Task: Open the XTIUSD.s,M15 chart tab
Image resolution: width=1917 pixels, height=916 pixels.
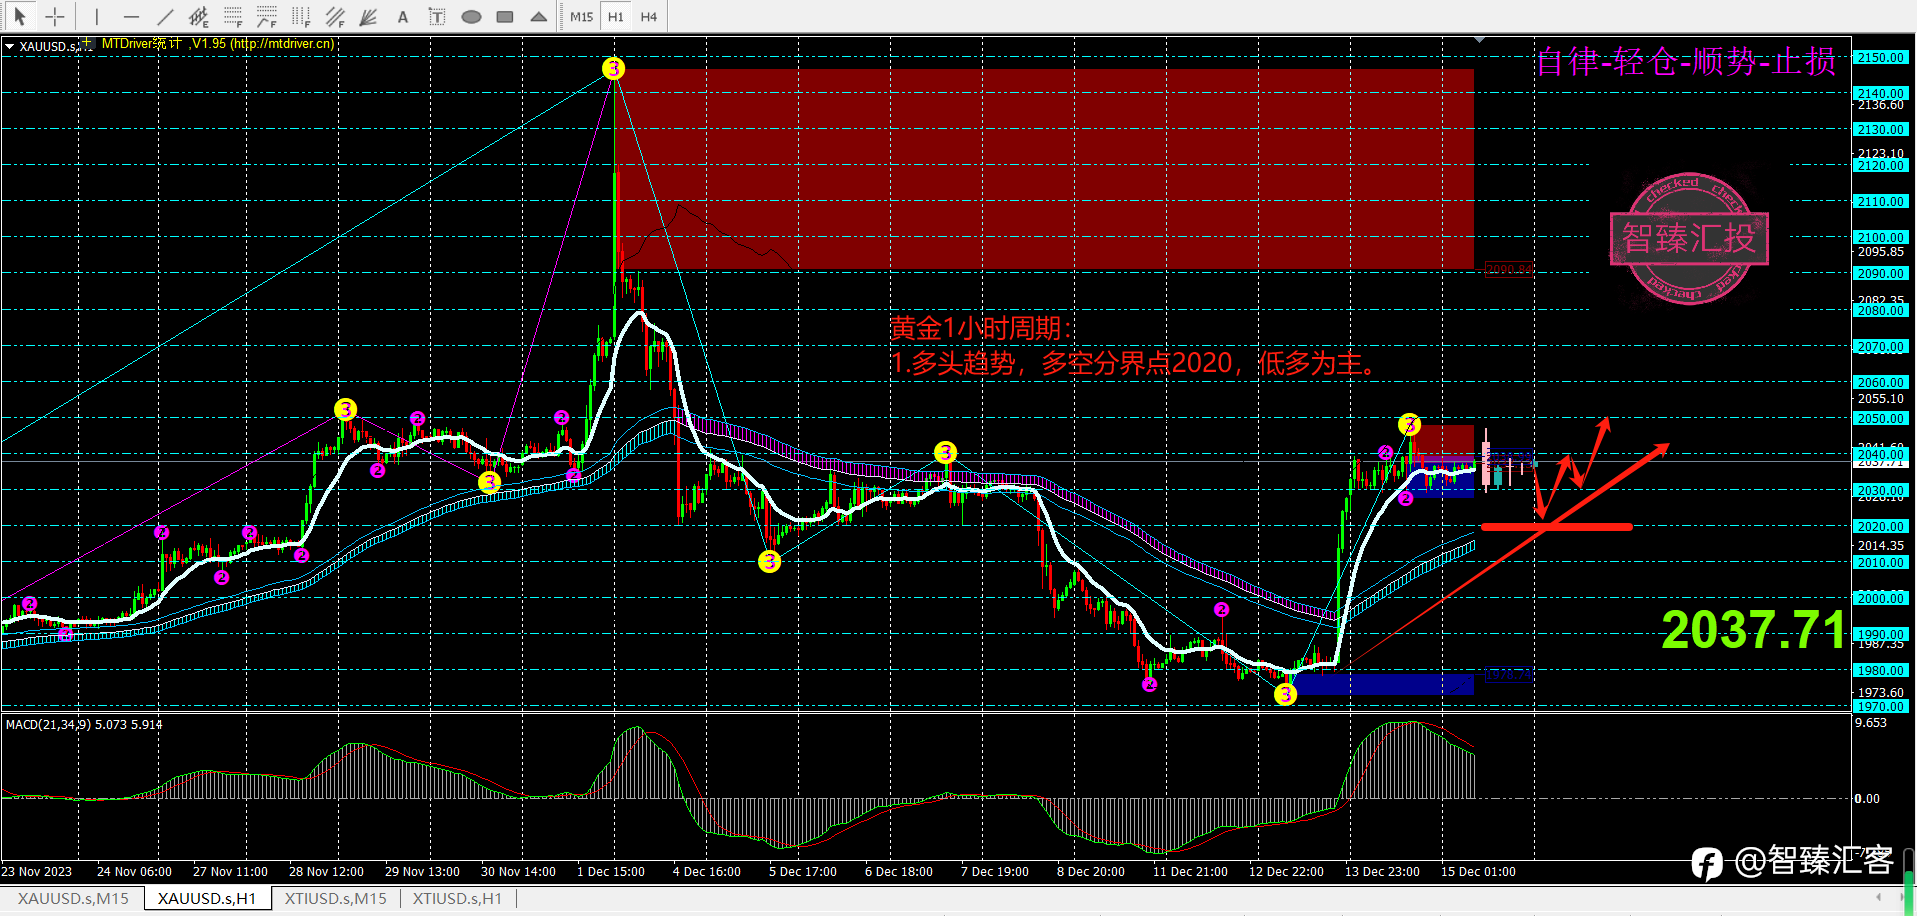Action: coord(335,898)
